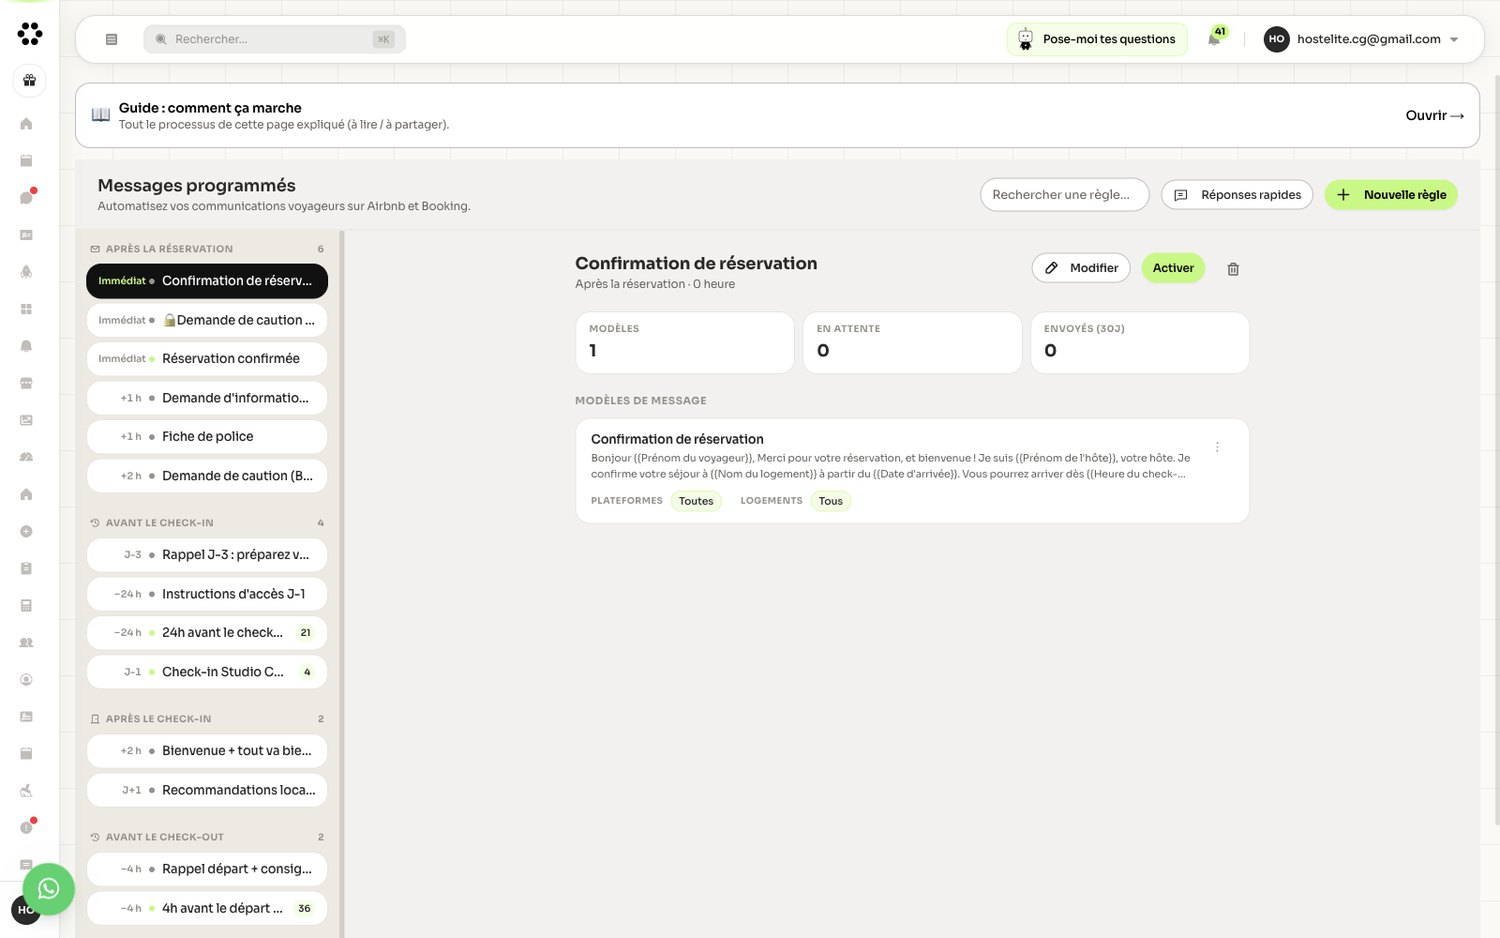Open the storefront icon in sidebar
This screenshot has height=938, width=1500.
point(27,383)
